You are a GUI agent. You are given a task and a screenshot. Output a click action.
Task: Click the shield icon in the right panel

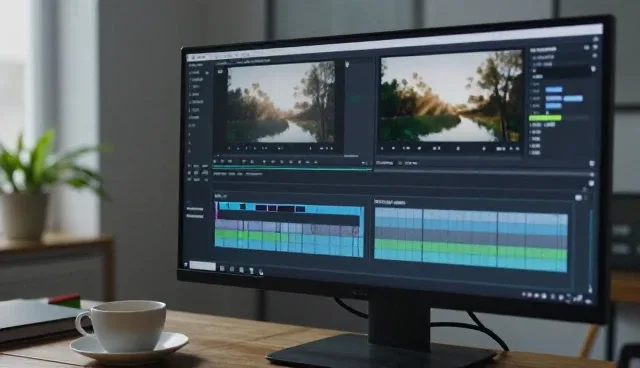coord(593,69)
